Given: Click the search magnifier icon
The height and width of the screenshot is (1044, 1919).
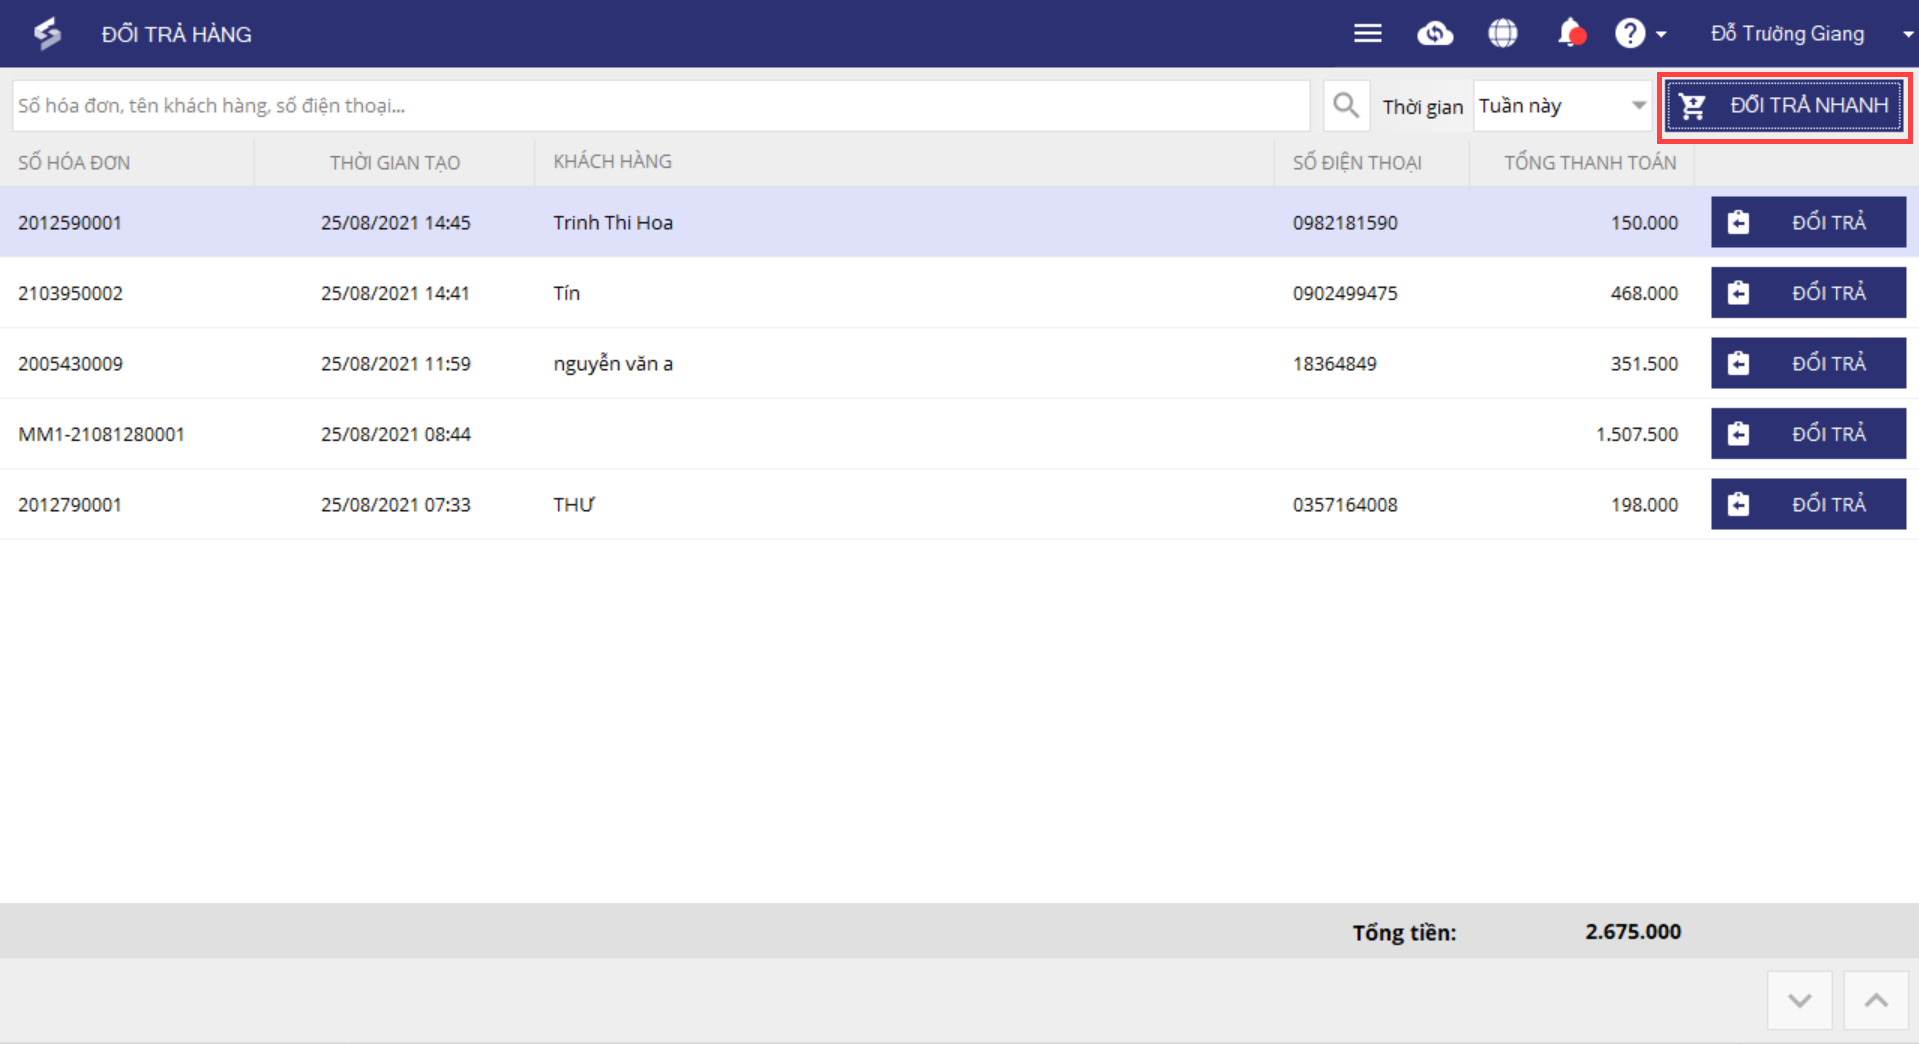Looking at the screenshot, I should click(1346, 106).
